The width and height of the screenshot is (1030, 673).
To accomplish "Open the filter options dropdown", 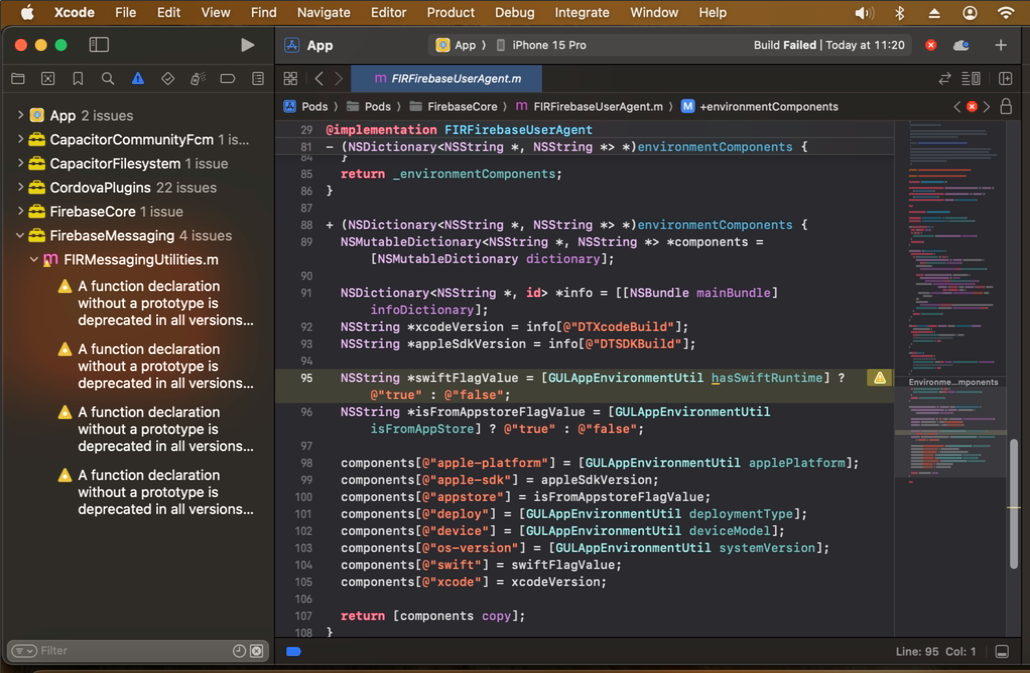I will 24,651.
